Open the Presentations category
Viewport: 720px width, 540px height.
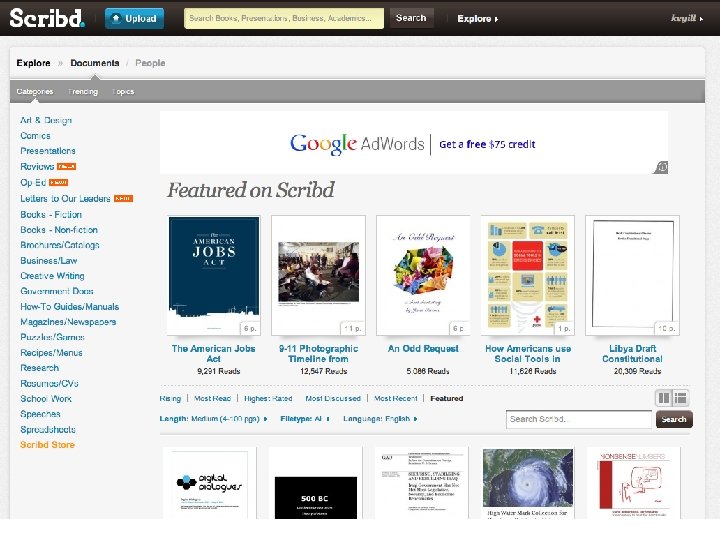[x=48, y=151]
